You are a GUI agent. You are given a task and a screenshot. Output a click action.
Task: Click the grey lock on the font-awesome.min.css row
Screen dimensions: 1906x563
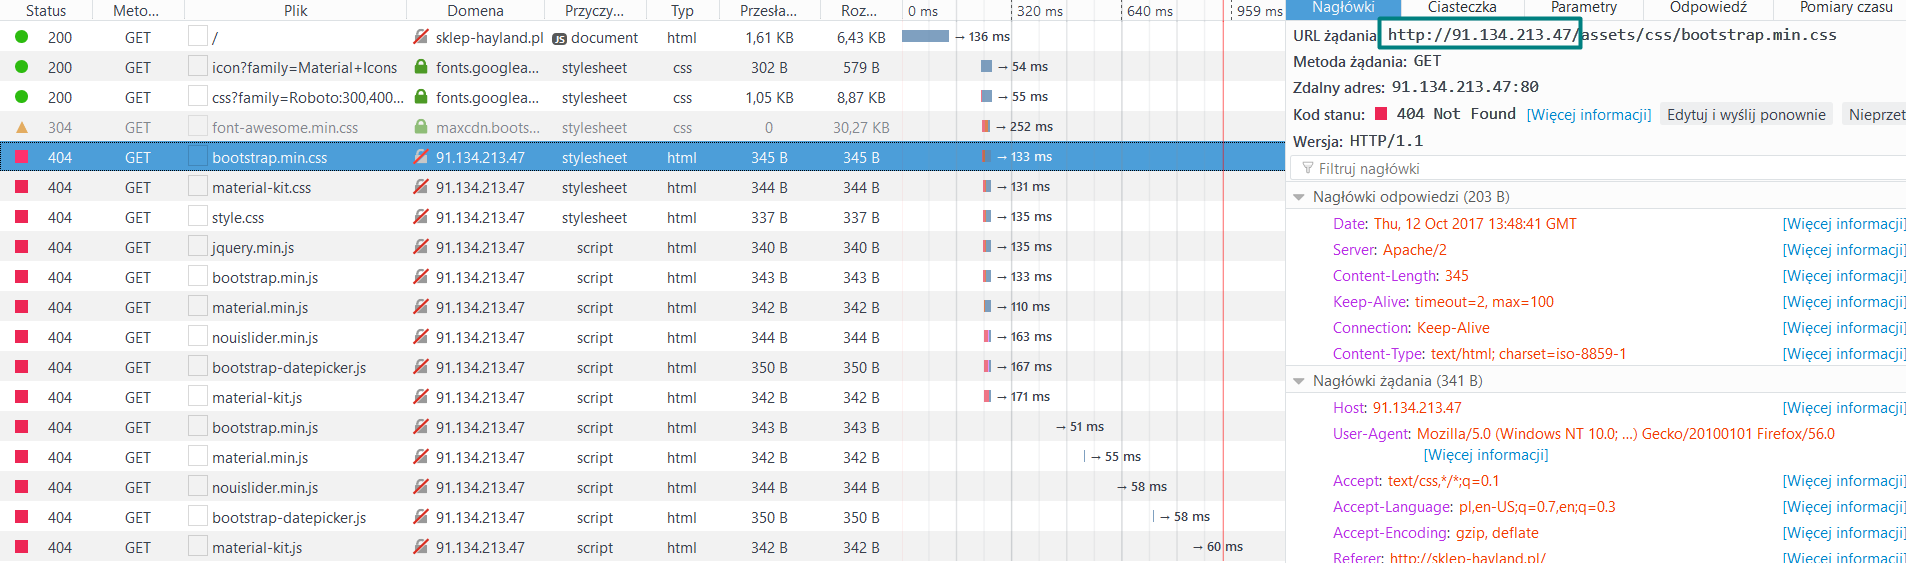pos(421,127)
